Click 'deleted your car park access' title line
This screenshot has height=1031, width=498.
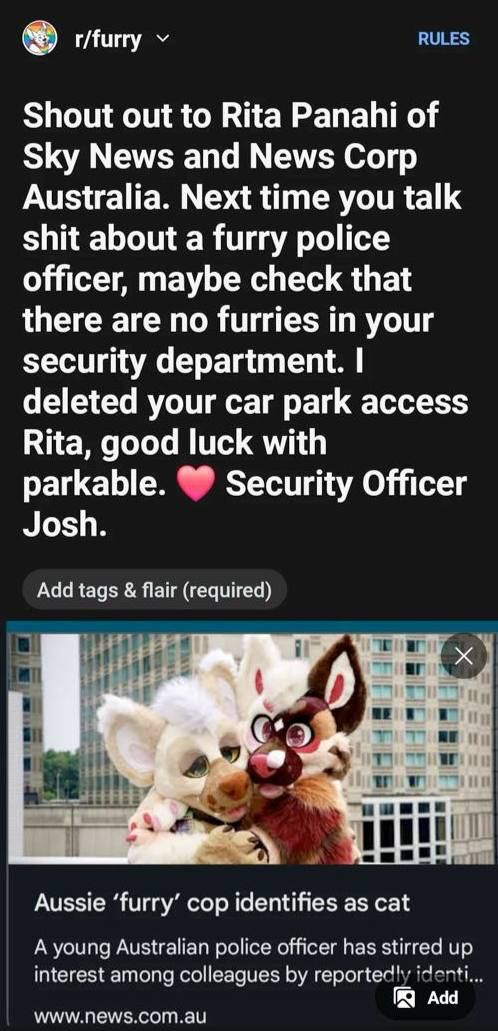click(x=245, y=401)
